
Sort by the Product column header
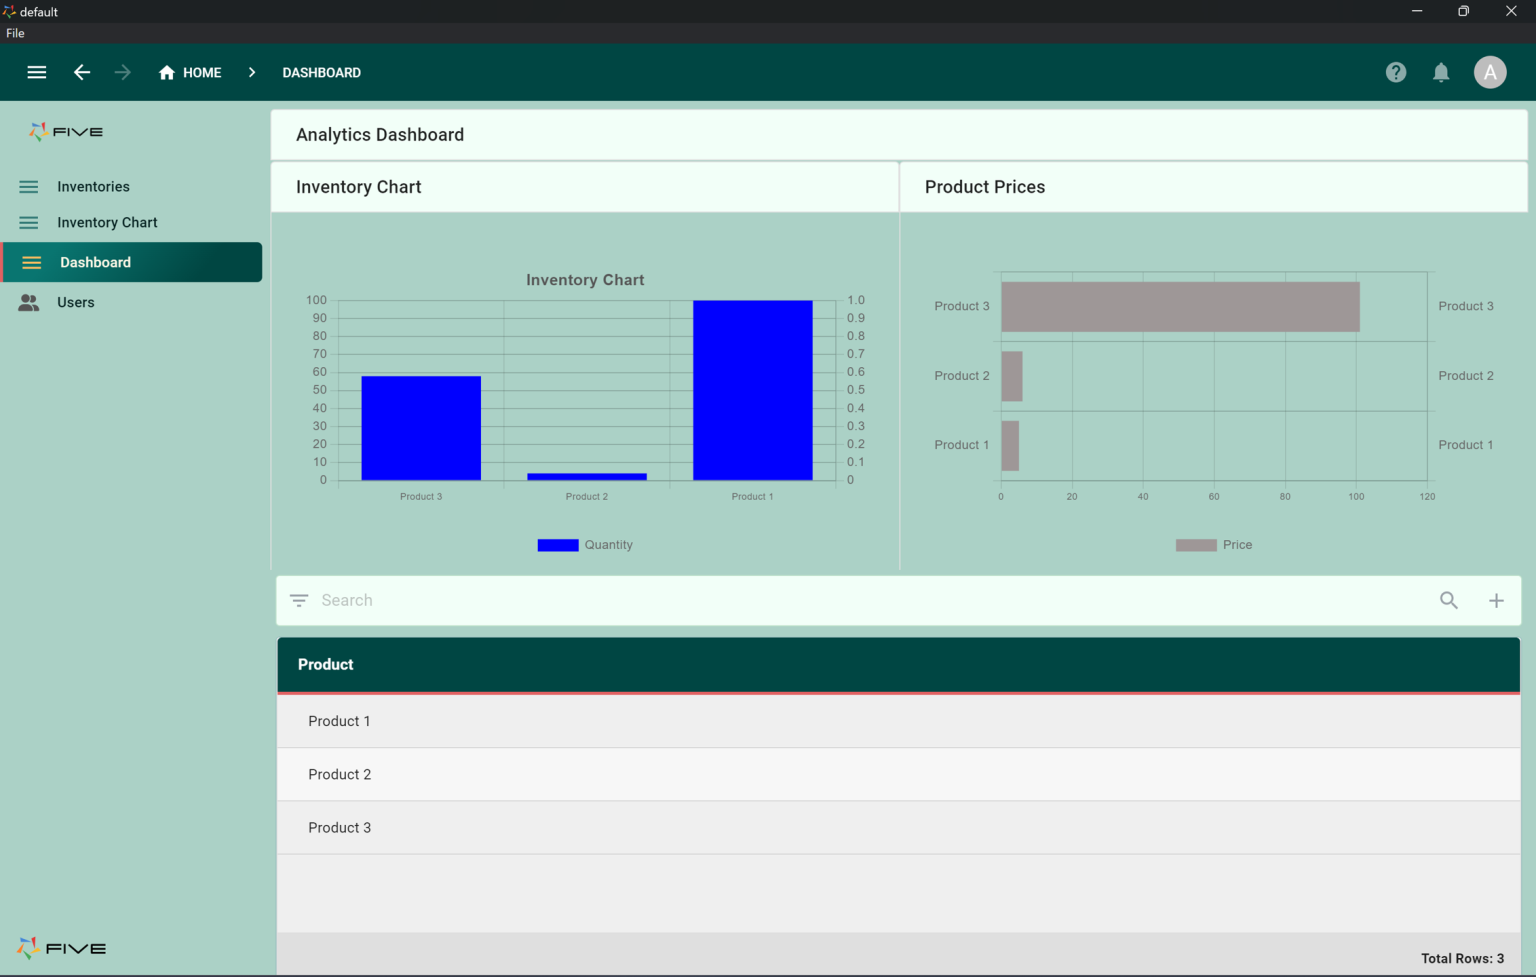pyautogui.click(x=325, y=665)
